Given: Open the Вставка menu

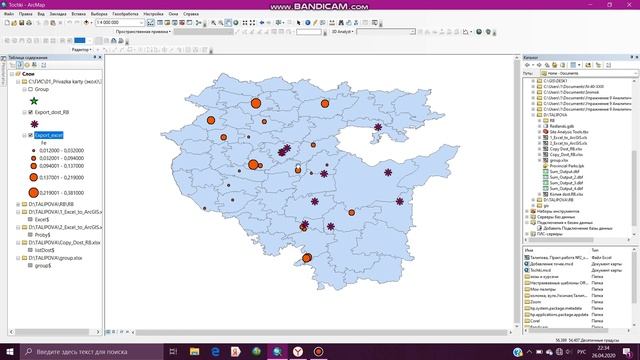Looking at the screenshot, I should tap(78, 14).
